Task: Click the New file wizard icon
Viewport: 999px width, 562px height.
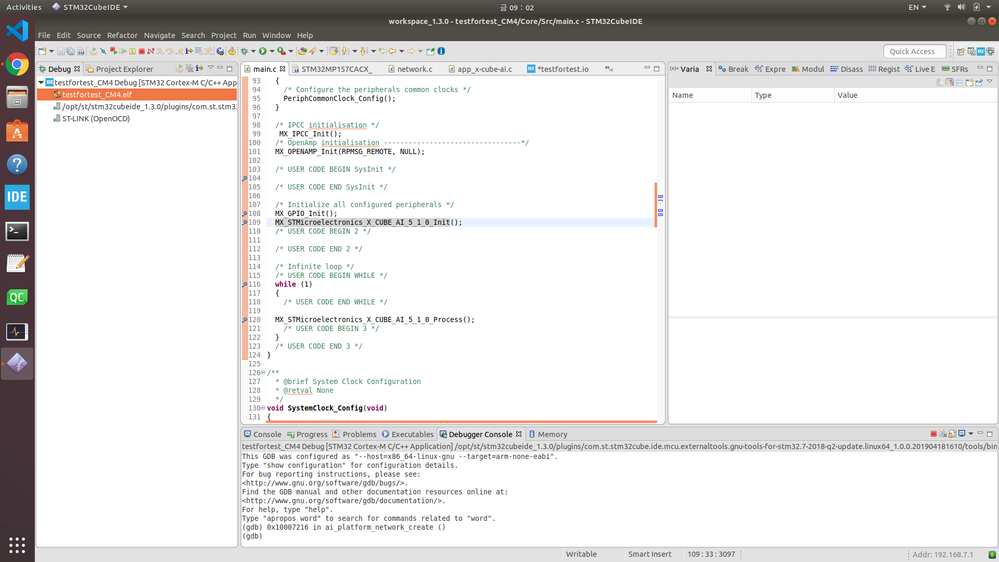Action: click(x=41, y=51)
